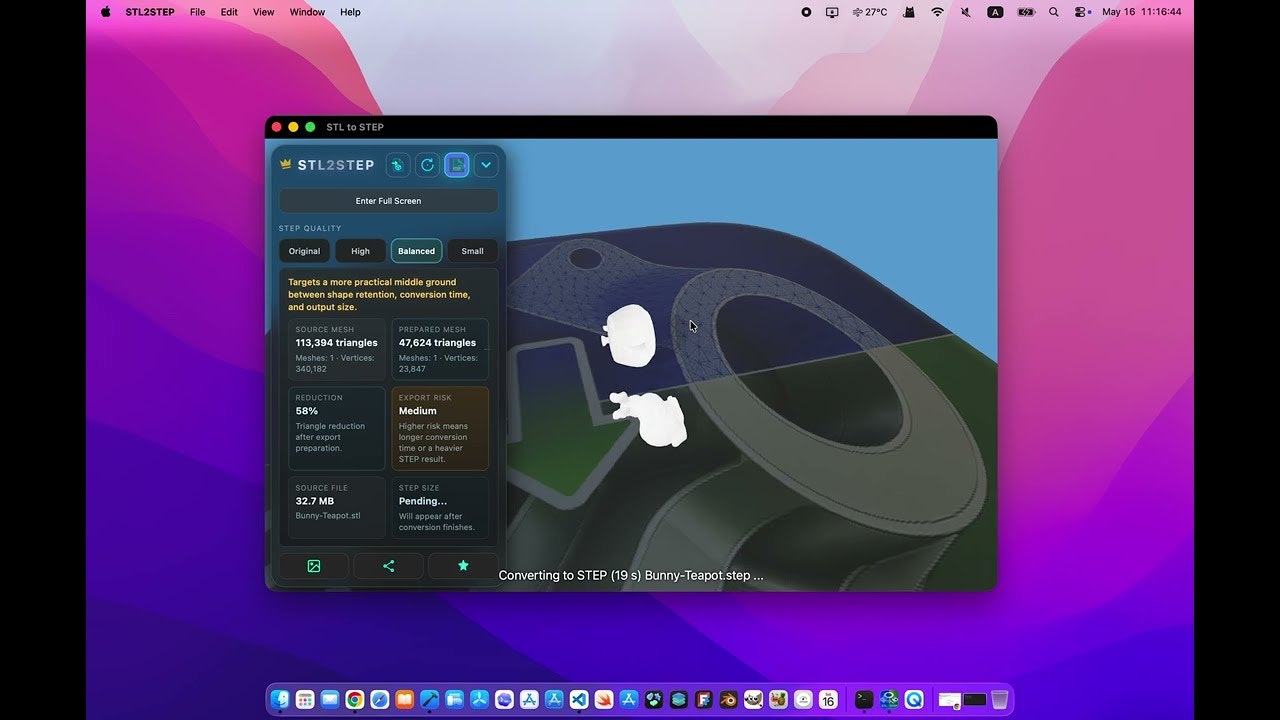Image resolution: width=1280 pixels, height=720 pixels.
Task: Open Safari from the dock
Action: pos(379,700)
